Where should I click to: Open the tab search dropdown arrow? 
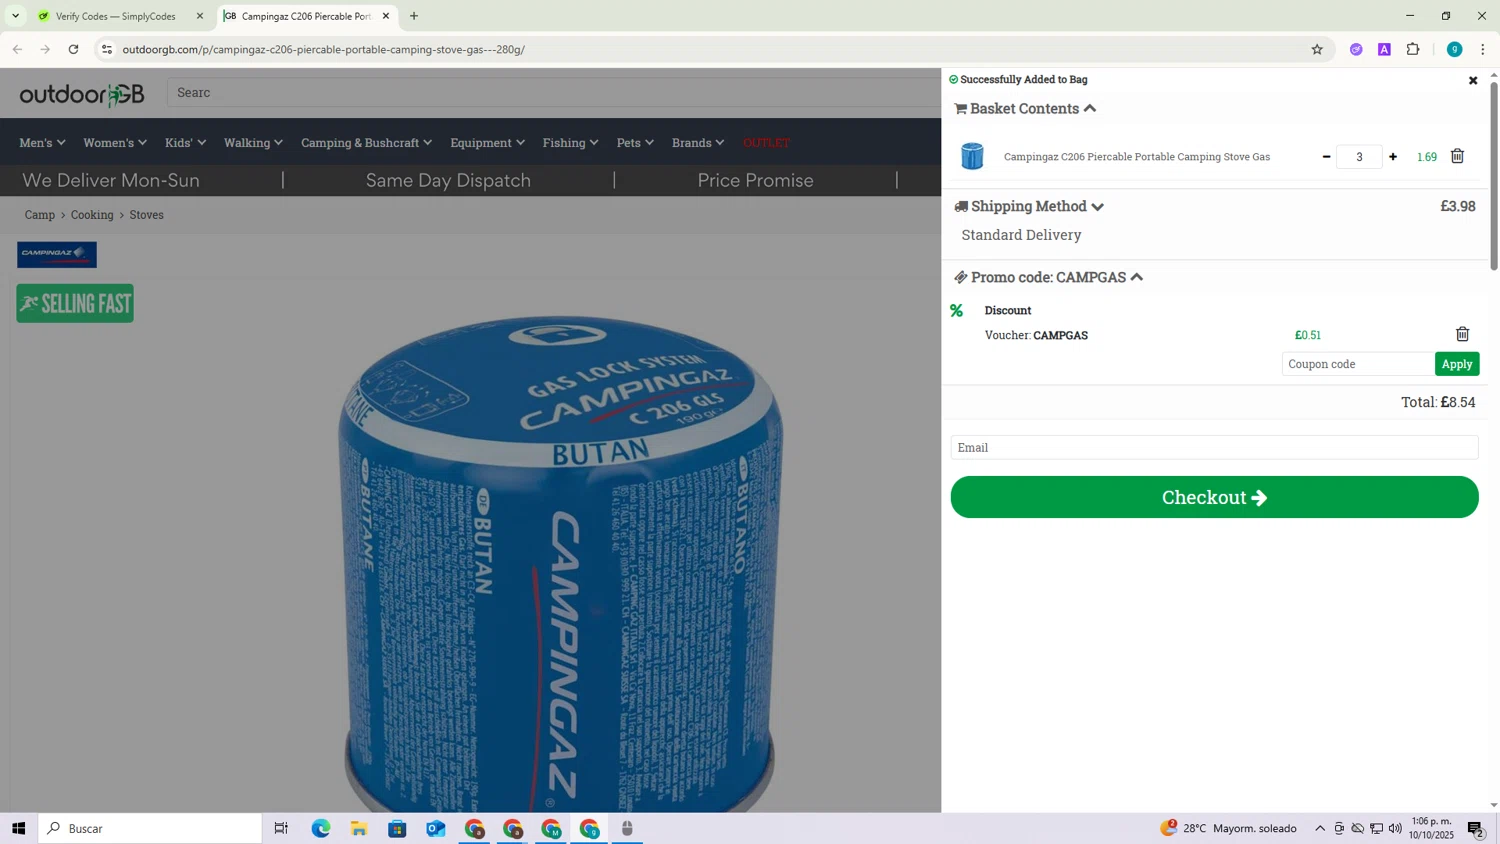(x=15, y=16)
